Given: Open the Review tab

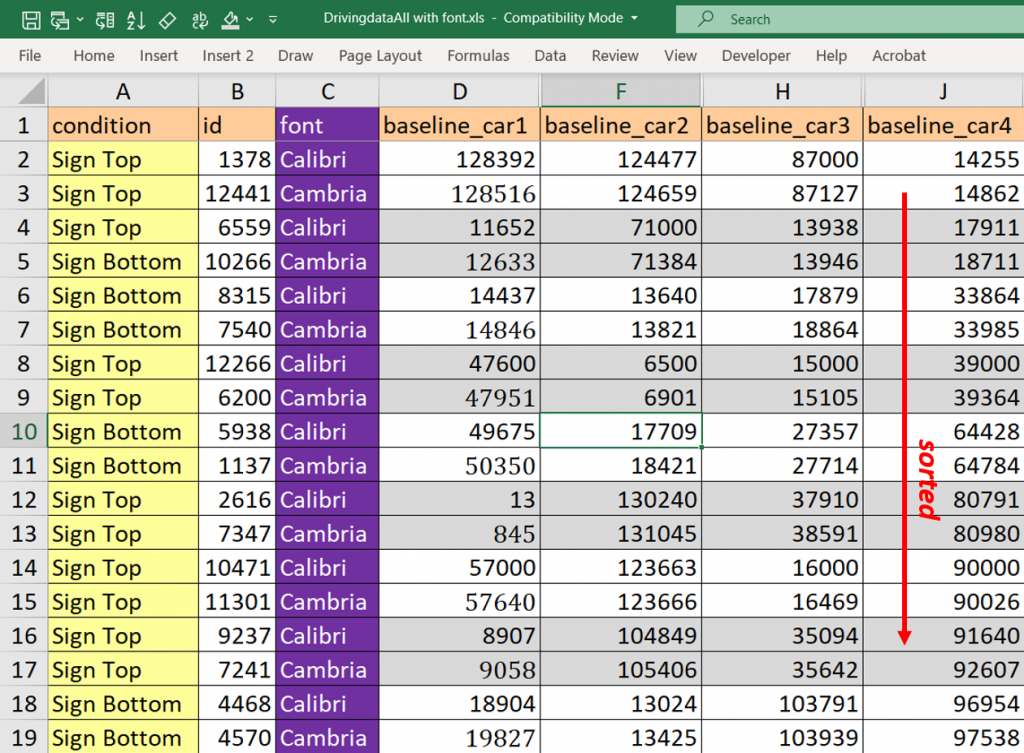Looking at the screenshot, I should point(615,56).
